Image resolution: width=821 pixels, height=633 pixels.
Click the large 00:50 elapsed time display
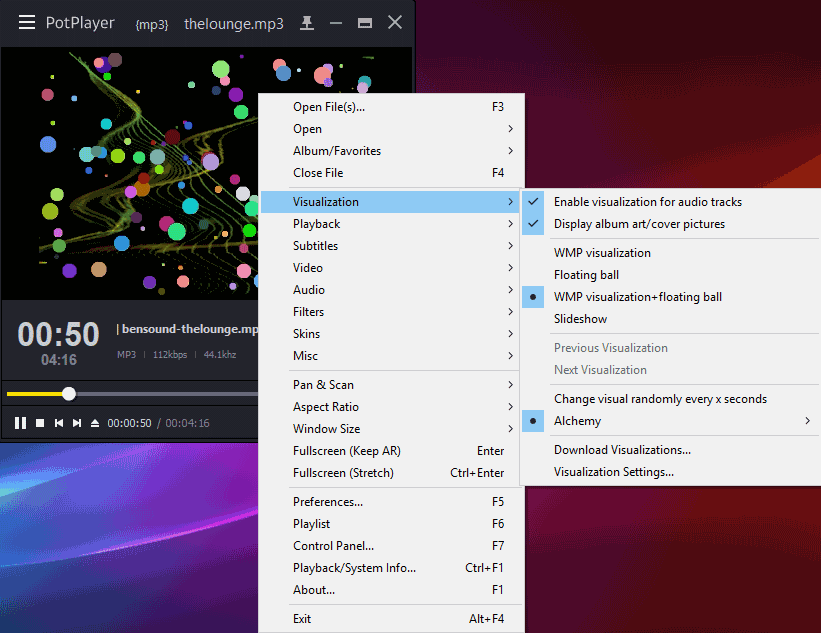[x=58, y=334]
